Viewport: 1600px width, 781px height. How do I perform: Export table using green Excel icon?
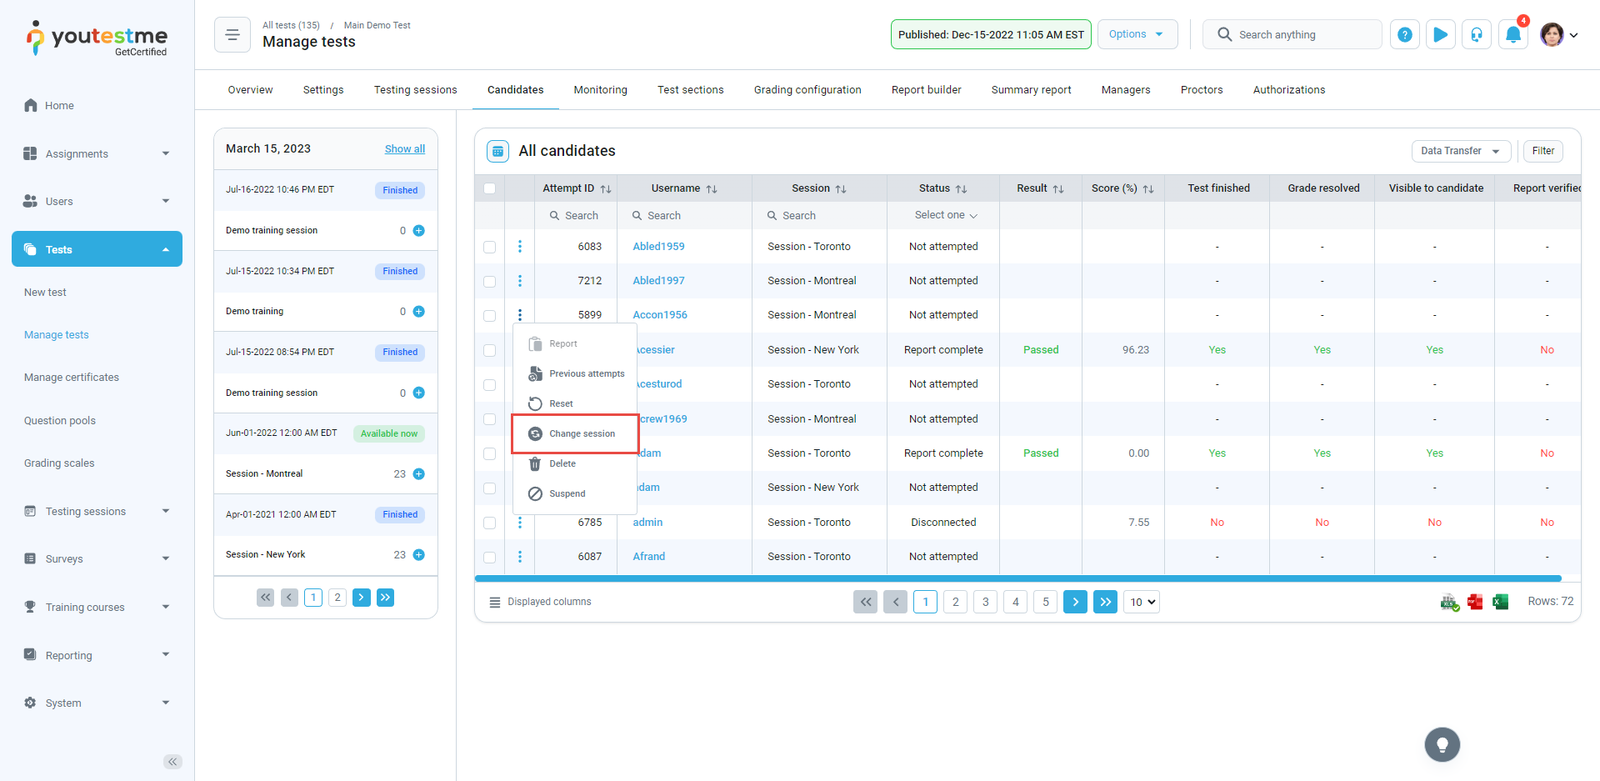(1500, 602)
